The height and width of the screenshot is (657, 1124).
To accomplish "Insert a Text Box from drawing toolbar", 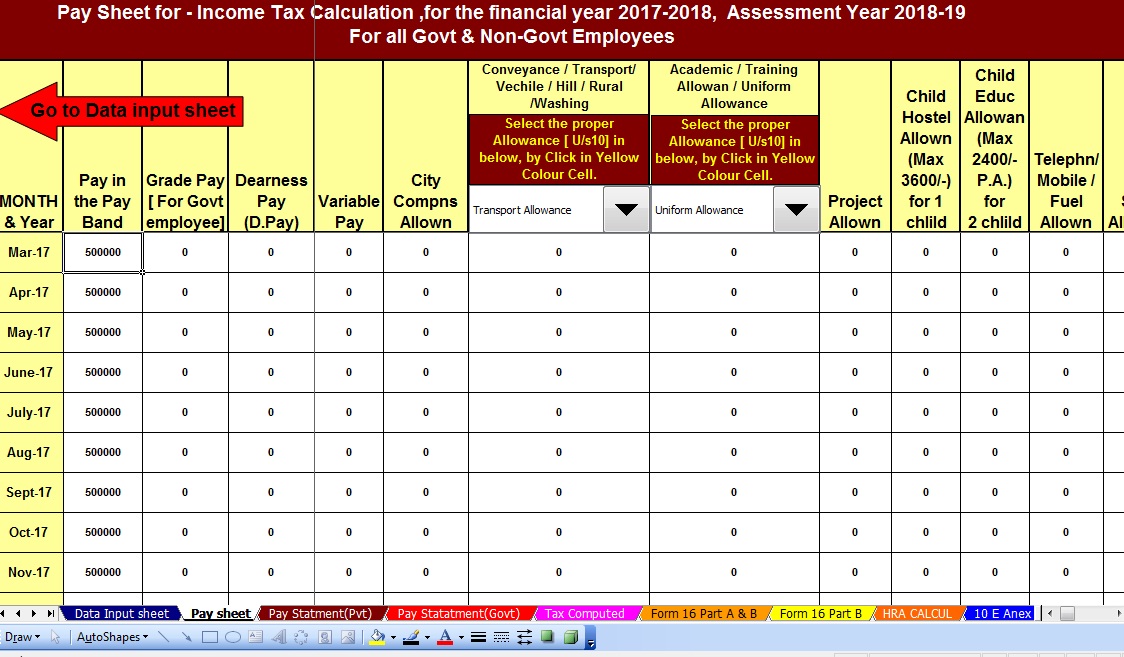I will point(255,637).
